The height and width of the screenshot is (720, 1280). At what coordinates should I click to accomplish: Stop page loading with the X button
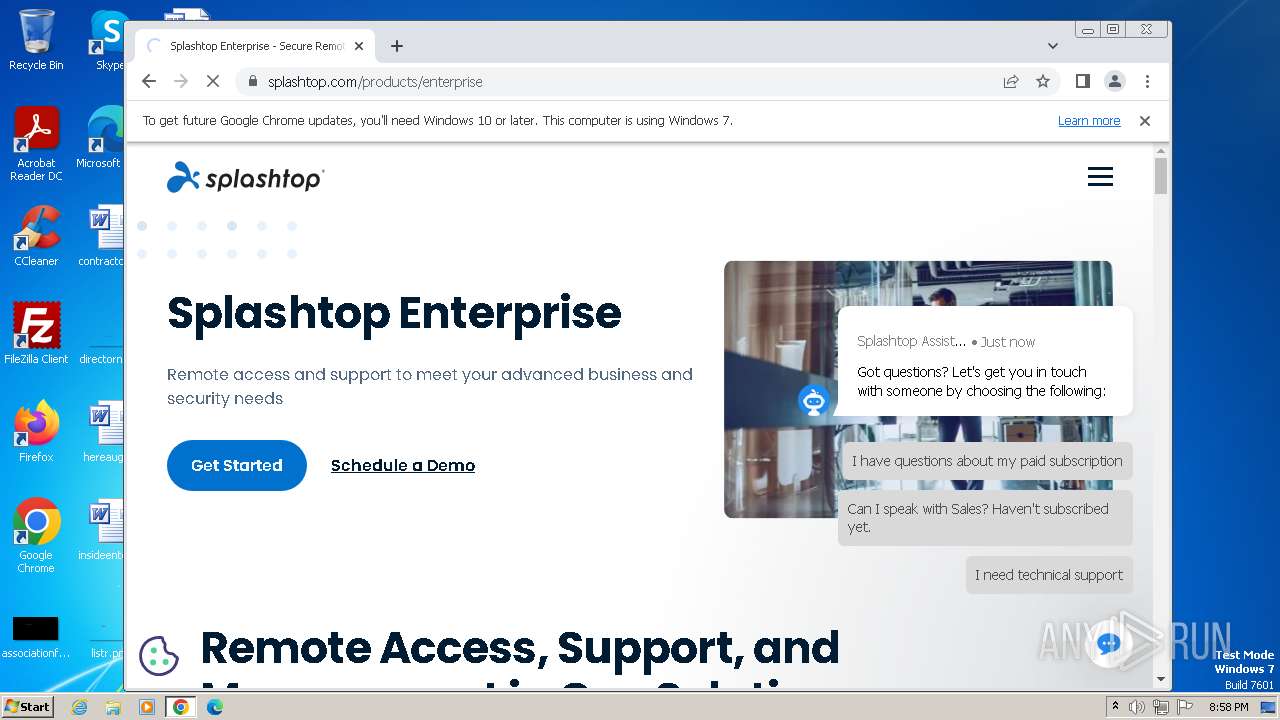[213, 81]
